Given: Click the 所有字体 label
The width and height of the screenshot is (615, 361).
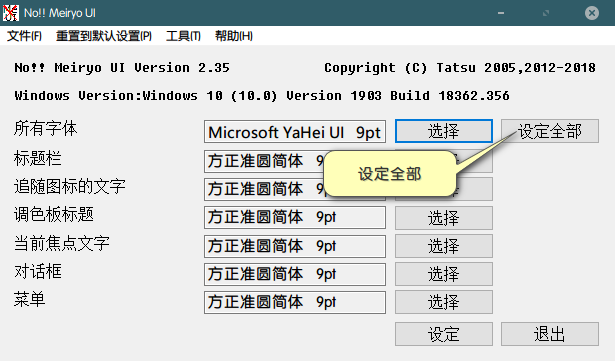Looking at the screenshot, I should click(45, 128).
